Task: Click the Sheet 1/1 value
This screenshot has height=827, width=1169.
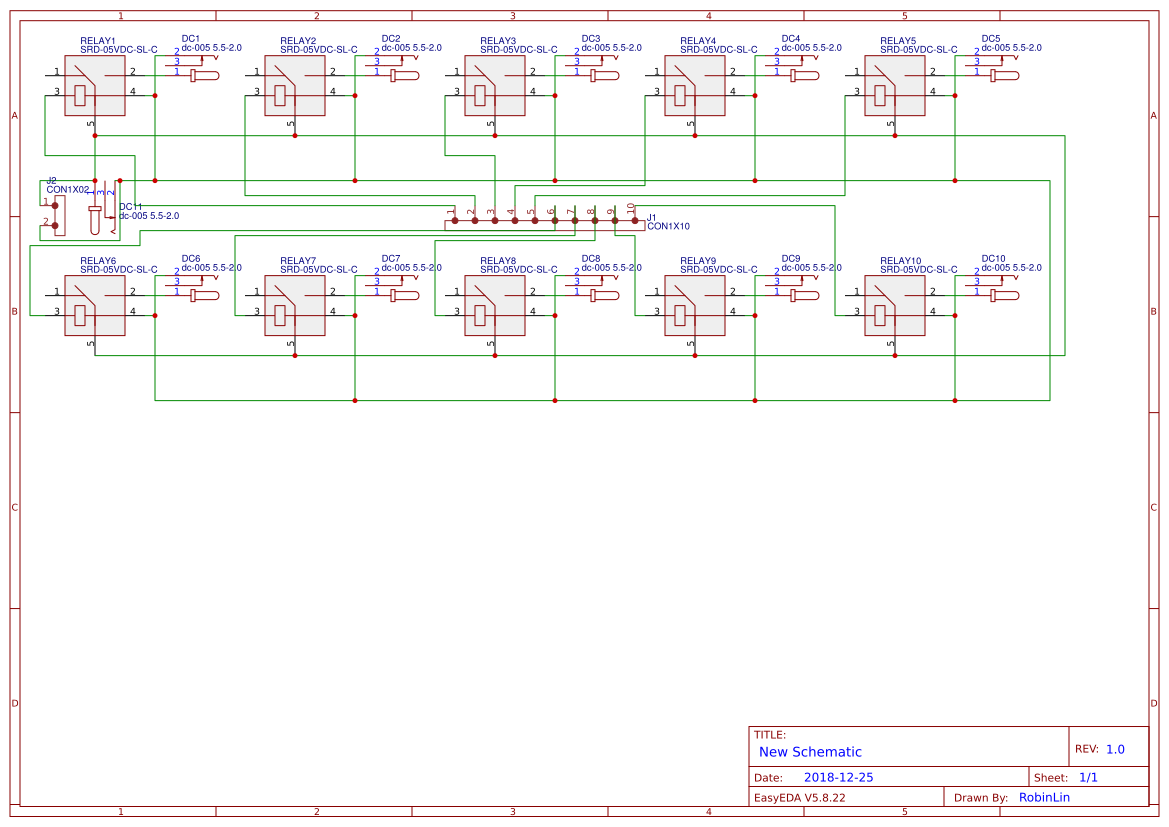Action: coord(1088,777)
